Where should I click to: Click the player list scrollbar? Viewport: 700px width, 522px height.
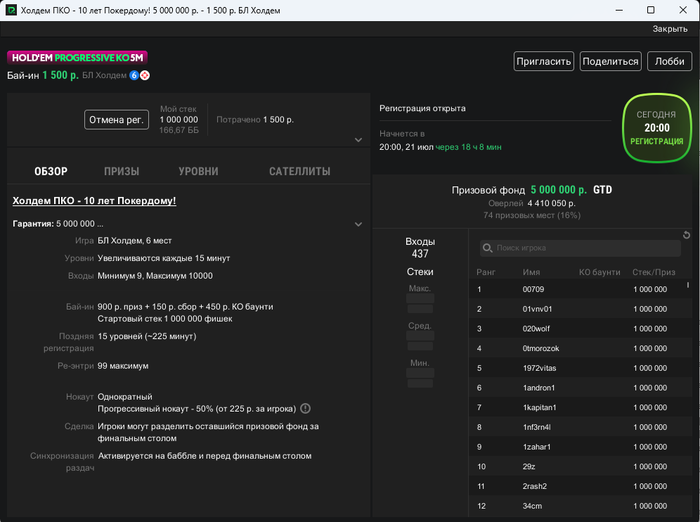pyautogui.click(x=688, y=284)
